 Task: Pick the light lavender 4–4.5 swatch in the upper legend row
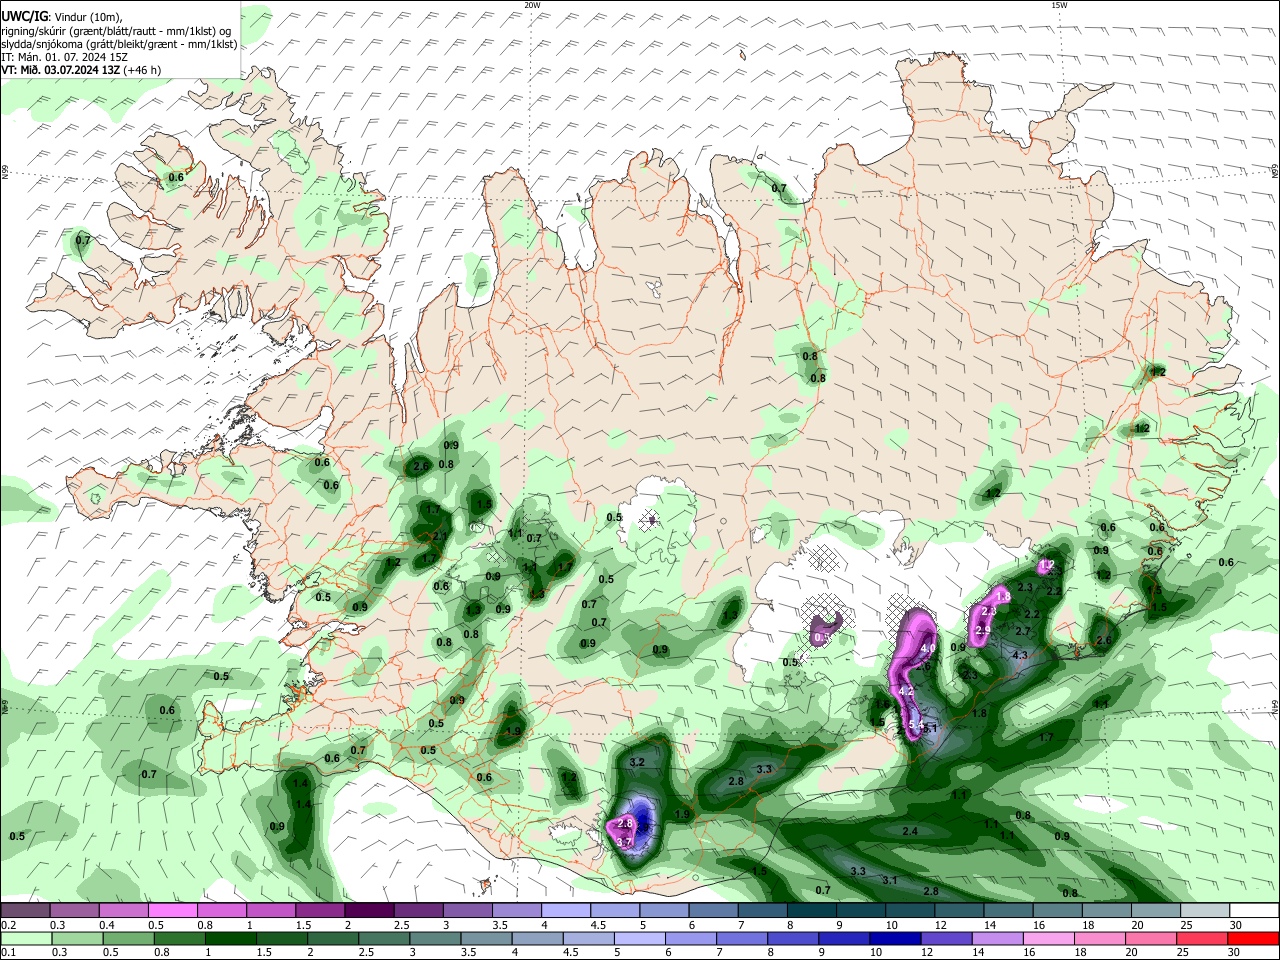564,910
